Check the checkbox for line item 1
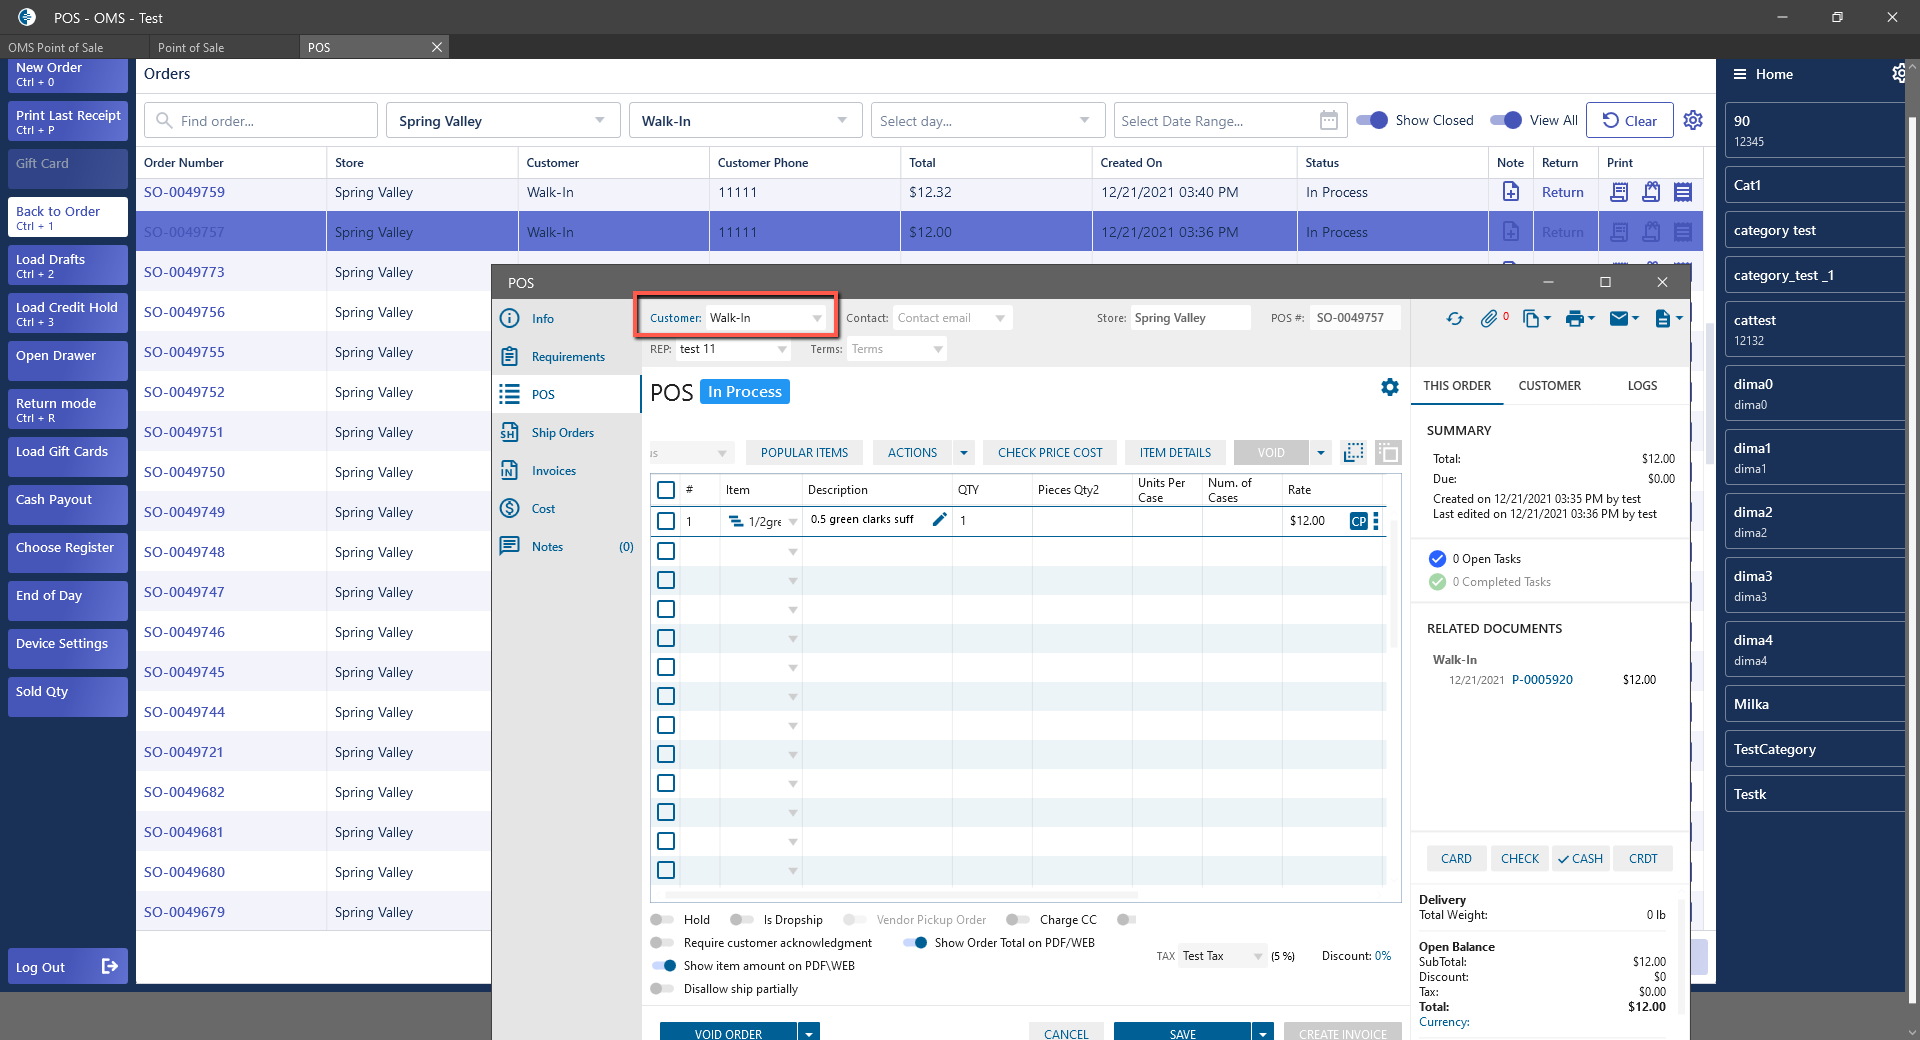Screen dimensions: 1920x1040 [x=666, y=521]
